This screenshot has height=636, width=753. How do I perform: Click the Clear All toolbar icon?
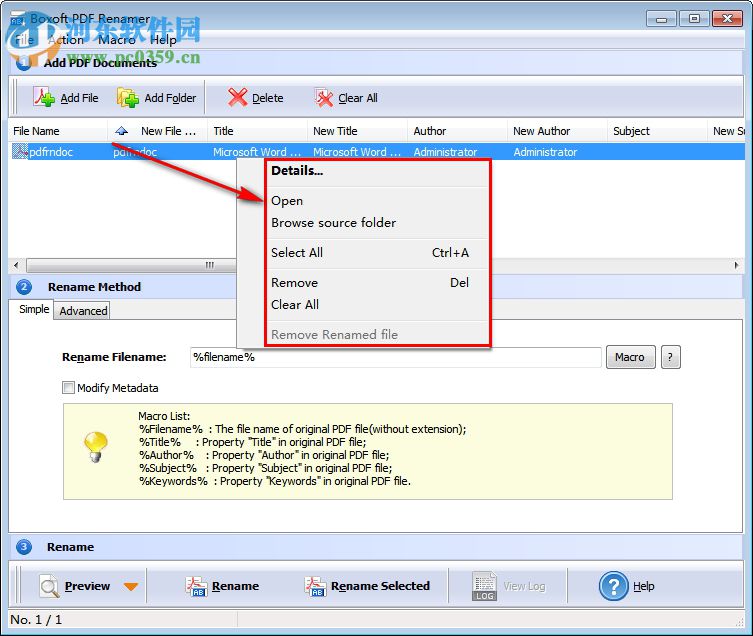324,98
